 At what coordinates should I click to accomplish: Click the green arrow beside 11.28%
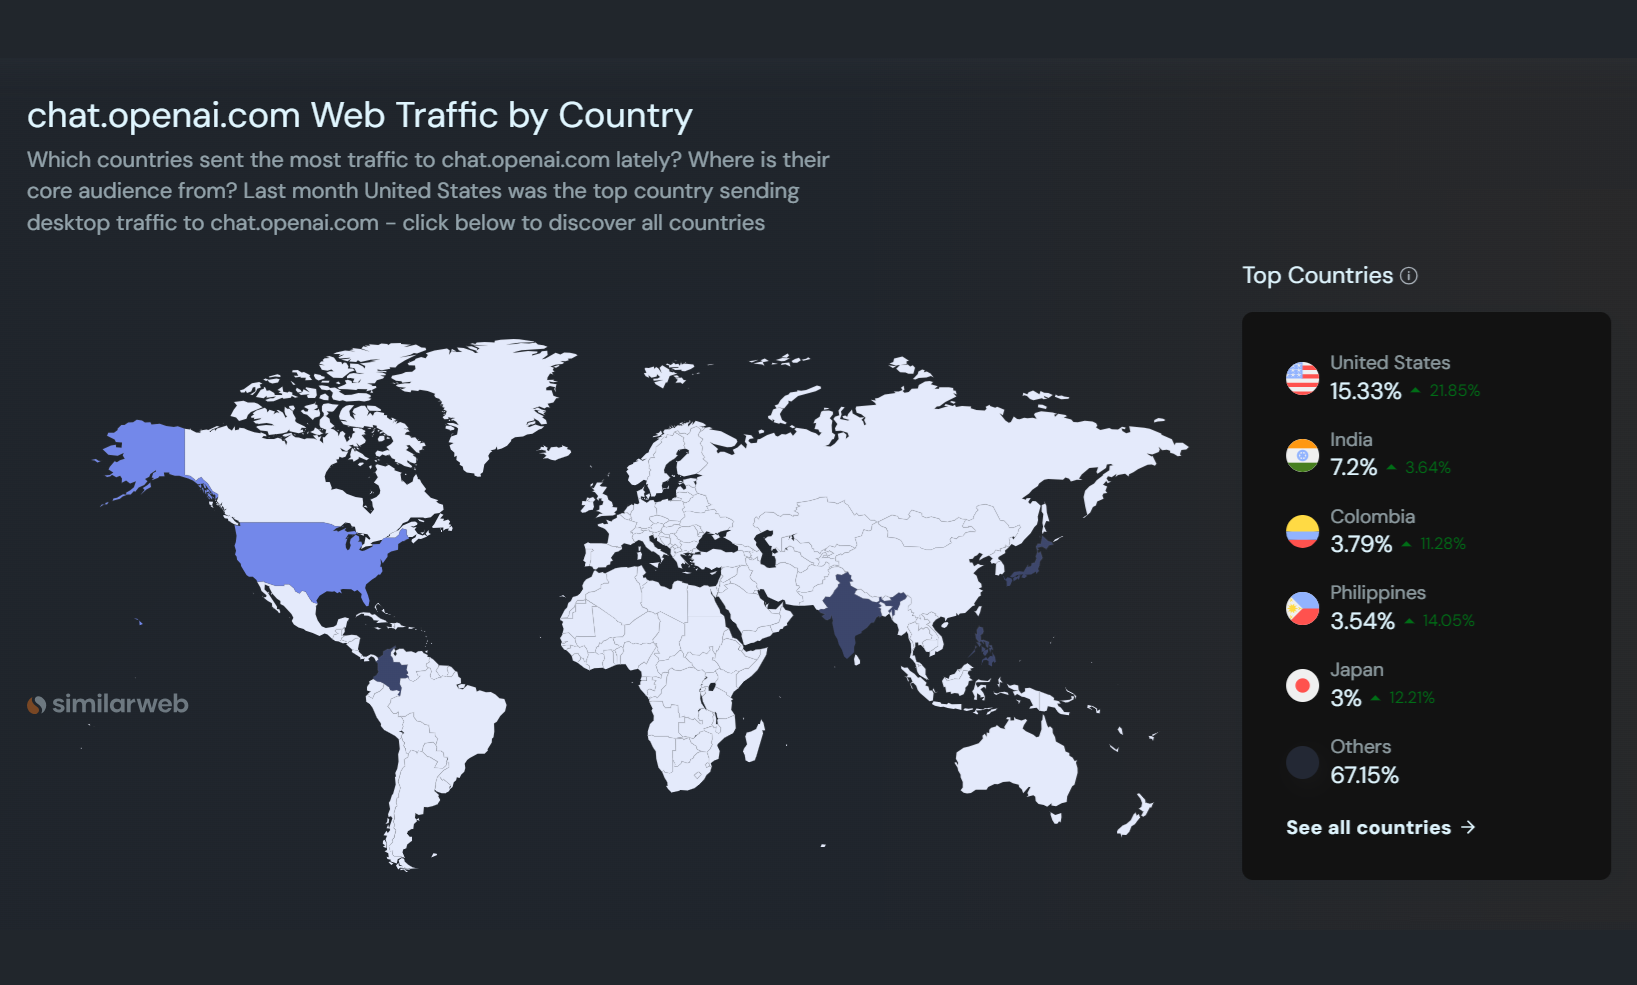[x=1406, y=544]
